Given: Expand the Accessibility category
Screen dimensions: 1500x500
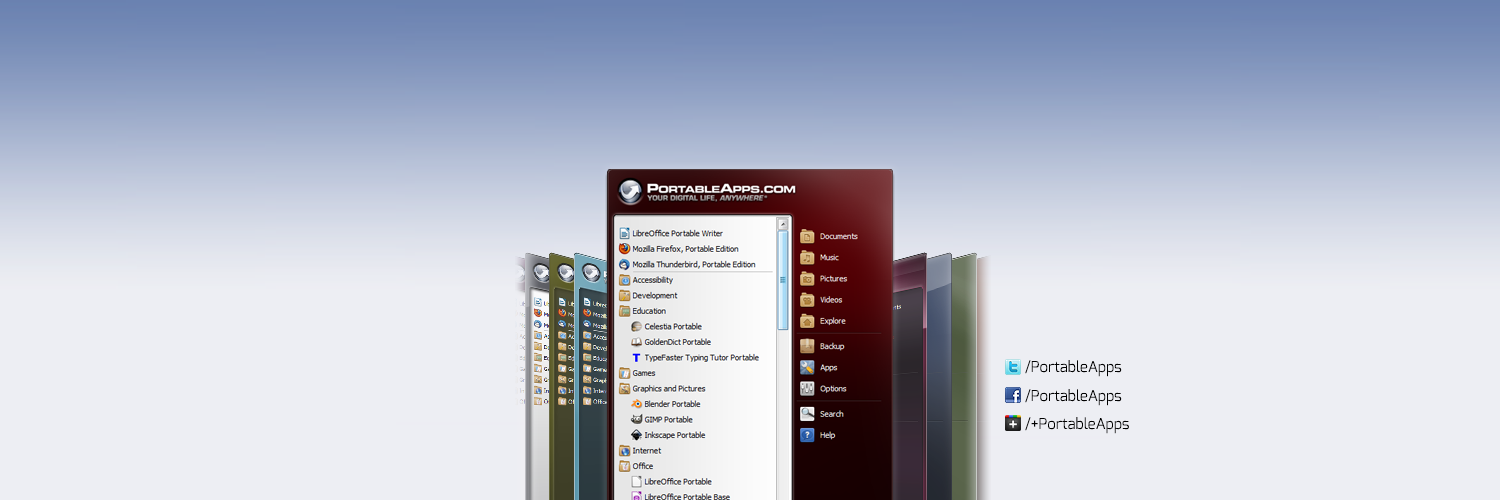Looking at the screenshot, I should 646,280.
